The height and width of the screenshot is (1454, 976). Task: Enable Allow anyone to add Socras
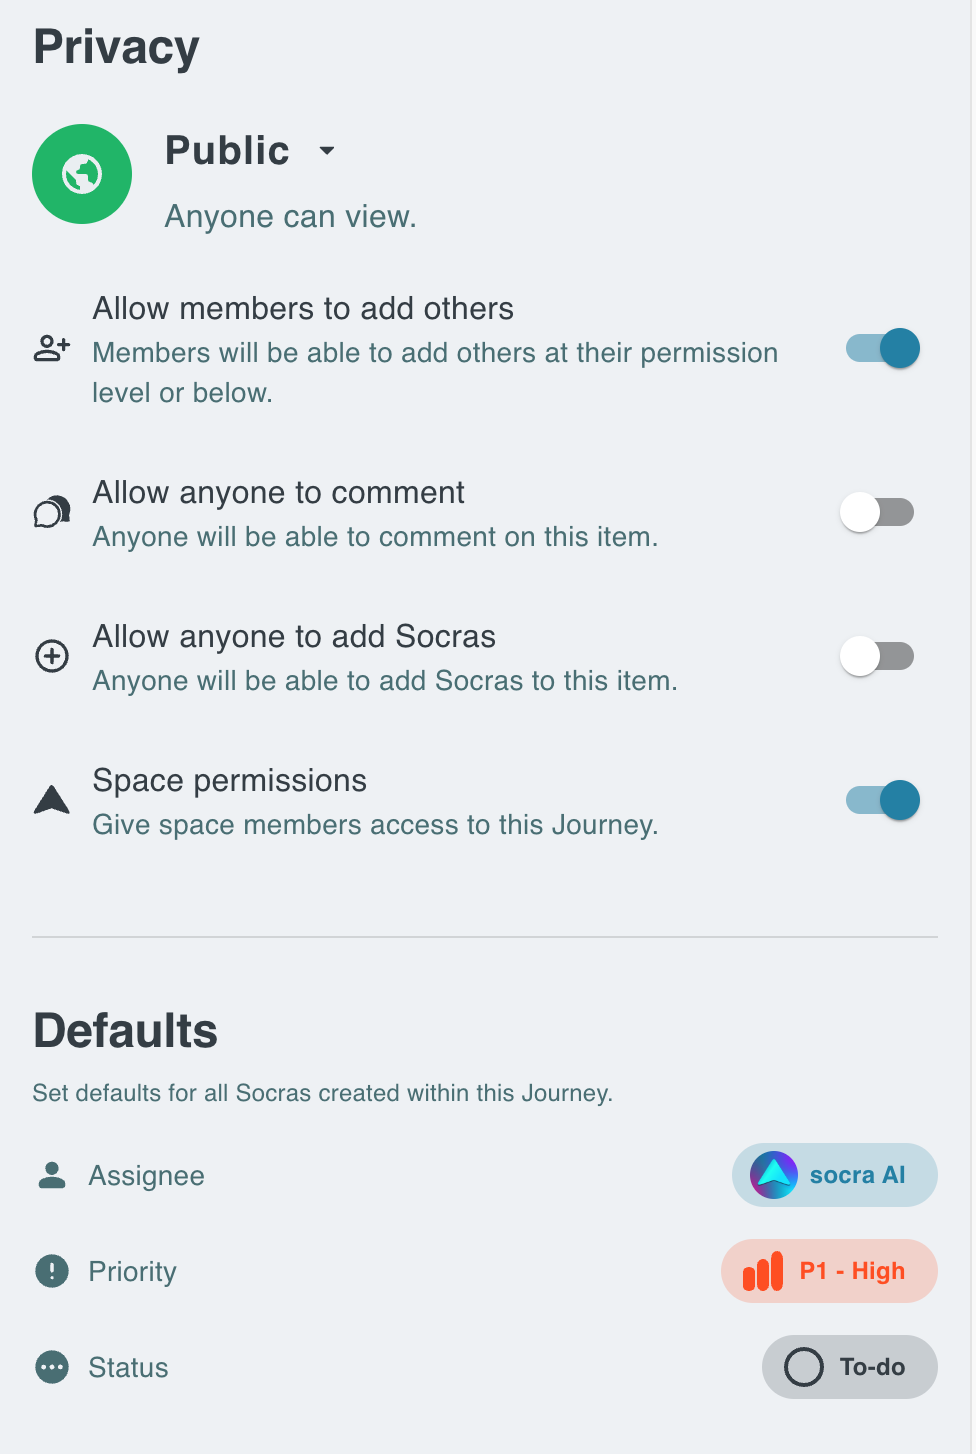877,656
